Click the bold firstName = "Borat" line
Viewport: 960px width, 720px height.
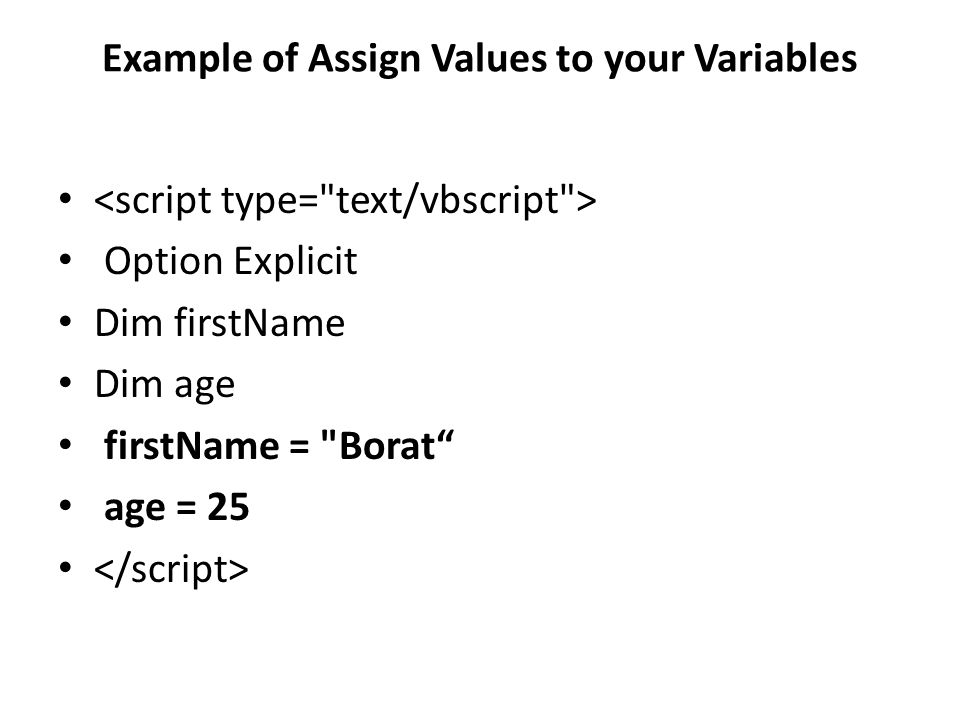coord(279,445)
